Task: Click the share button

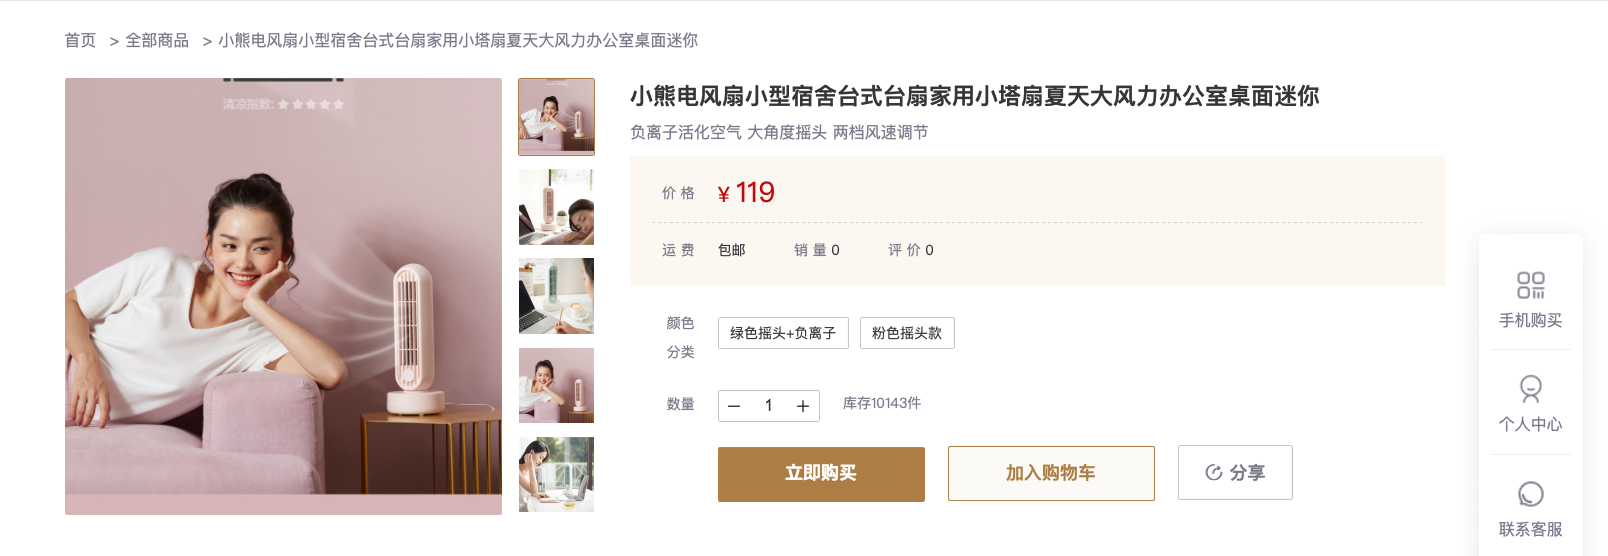Action: pyautogui.click(x=1235, y=473)
